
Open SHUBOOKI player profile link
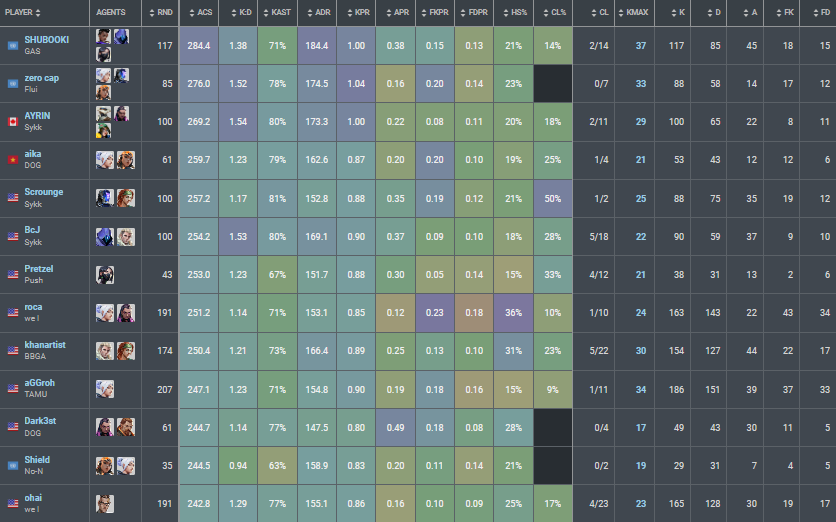click(46, 39)
